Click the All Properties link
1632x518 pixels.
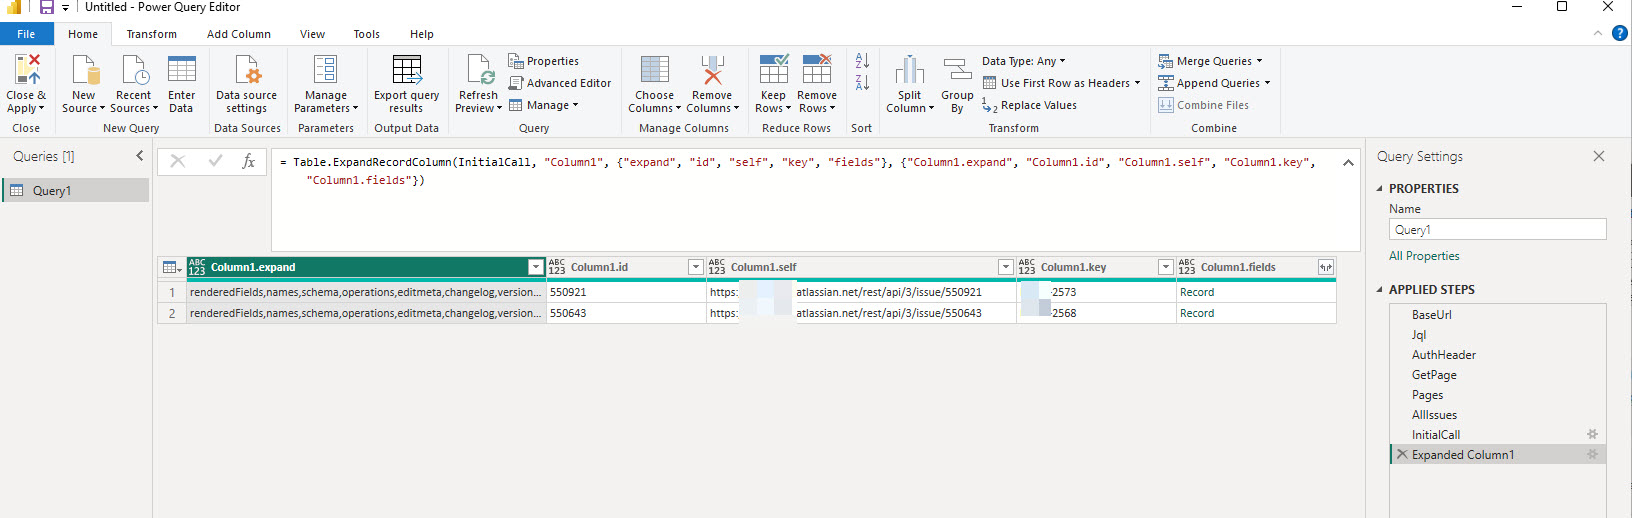1424,256
